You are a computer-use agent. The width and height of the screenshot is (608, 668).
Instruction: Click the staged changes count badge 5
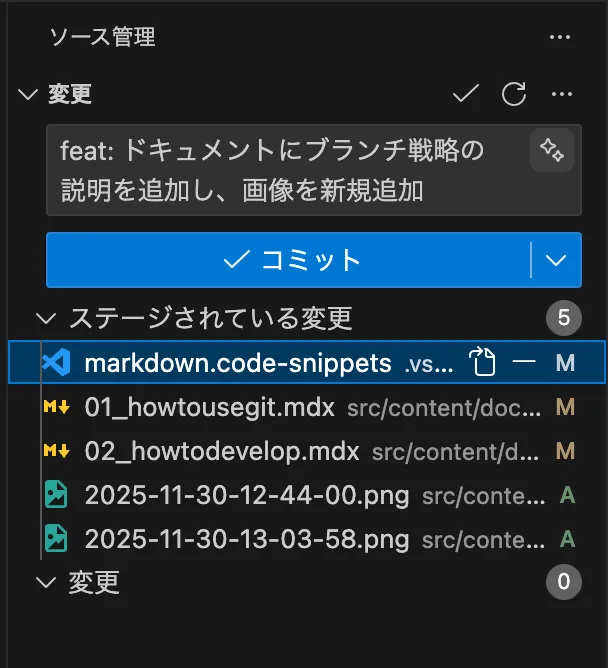click(564, 318)
